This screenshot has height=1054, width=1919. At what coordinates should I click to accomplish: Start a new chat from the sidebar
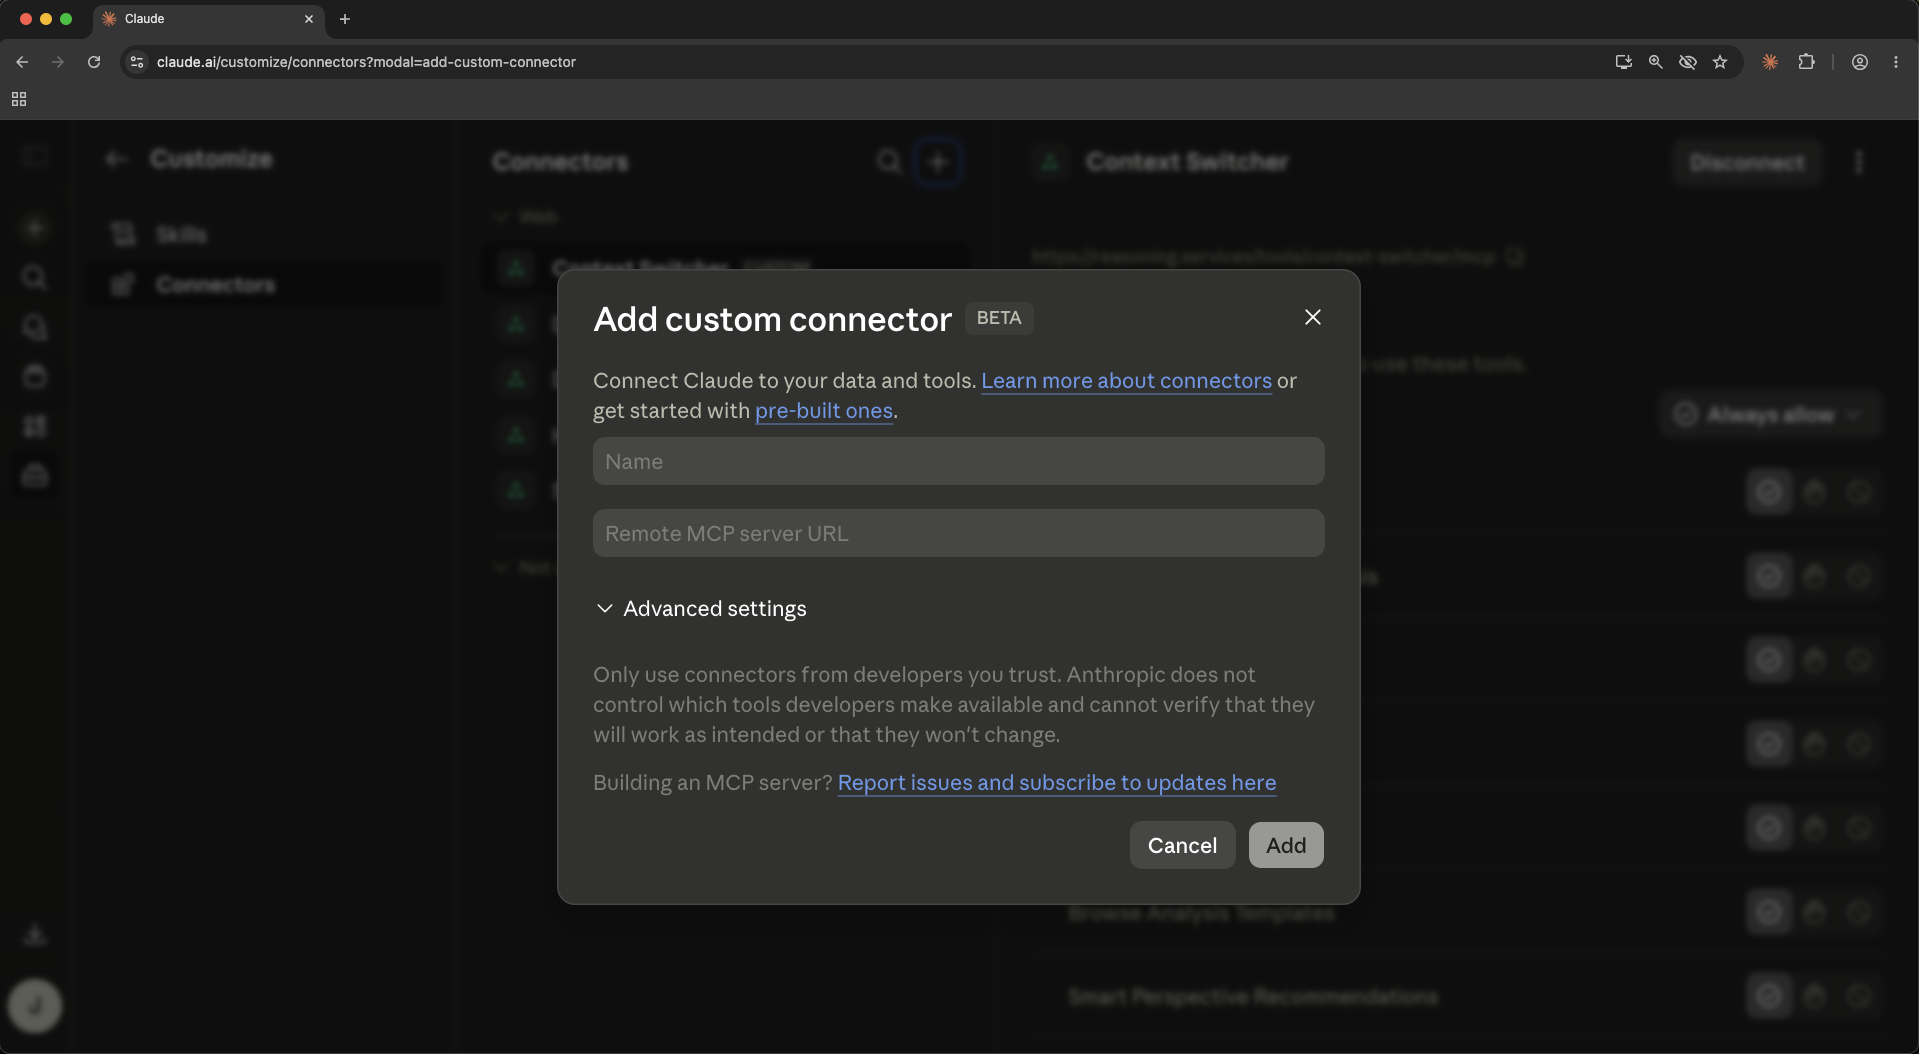tap(35, 228)
